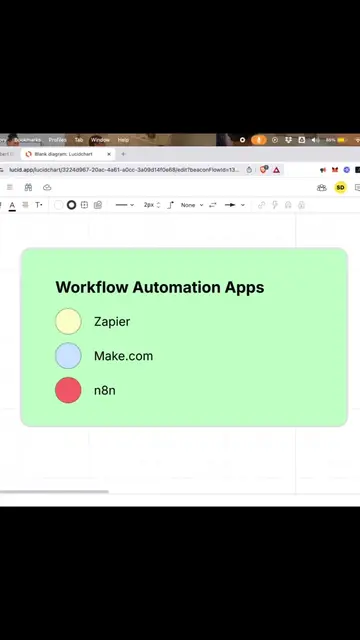Open the Help menu
This screenshot has width=360, height=640.
click(123, 140)
